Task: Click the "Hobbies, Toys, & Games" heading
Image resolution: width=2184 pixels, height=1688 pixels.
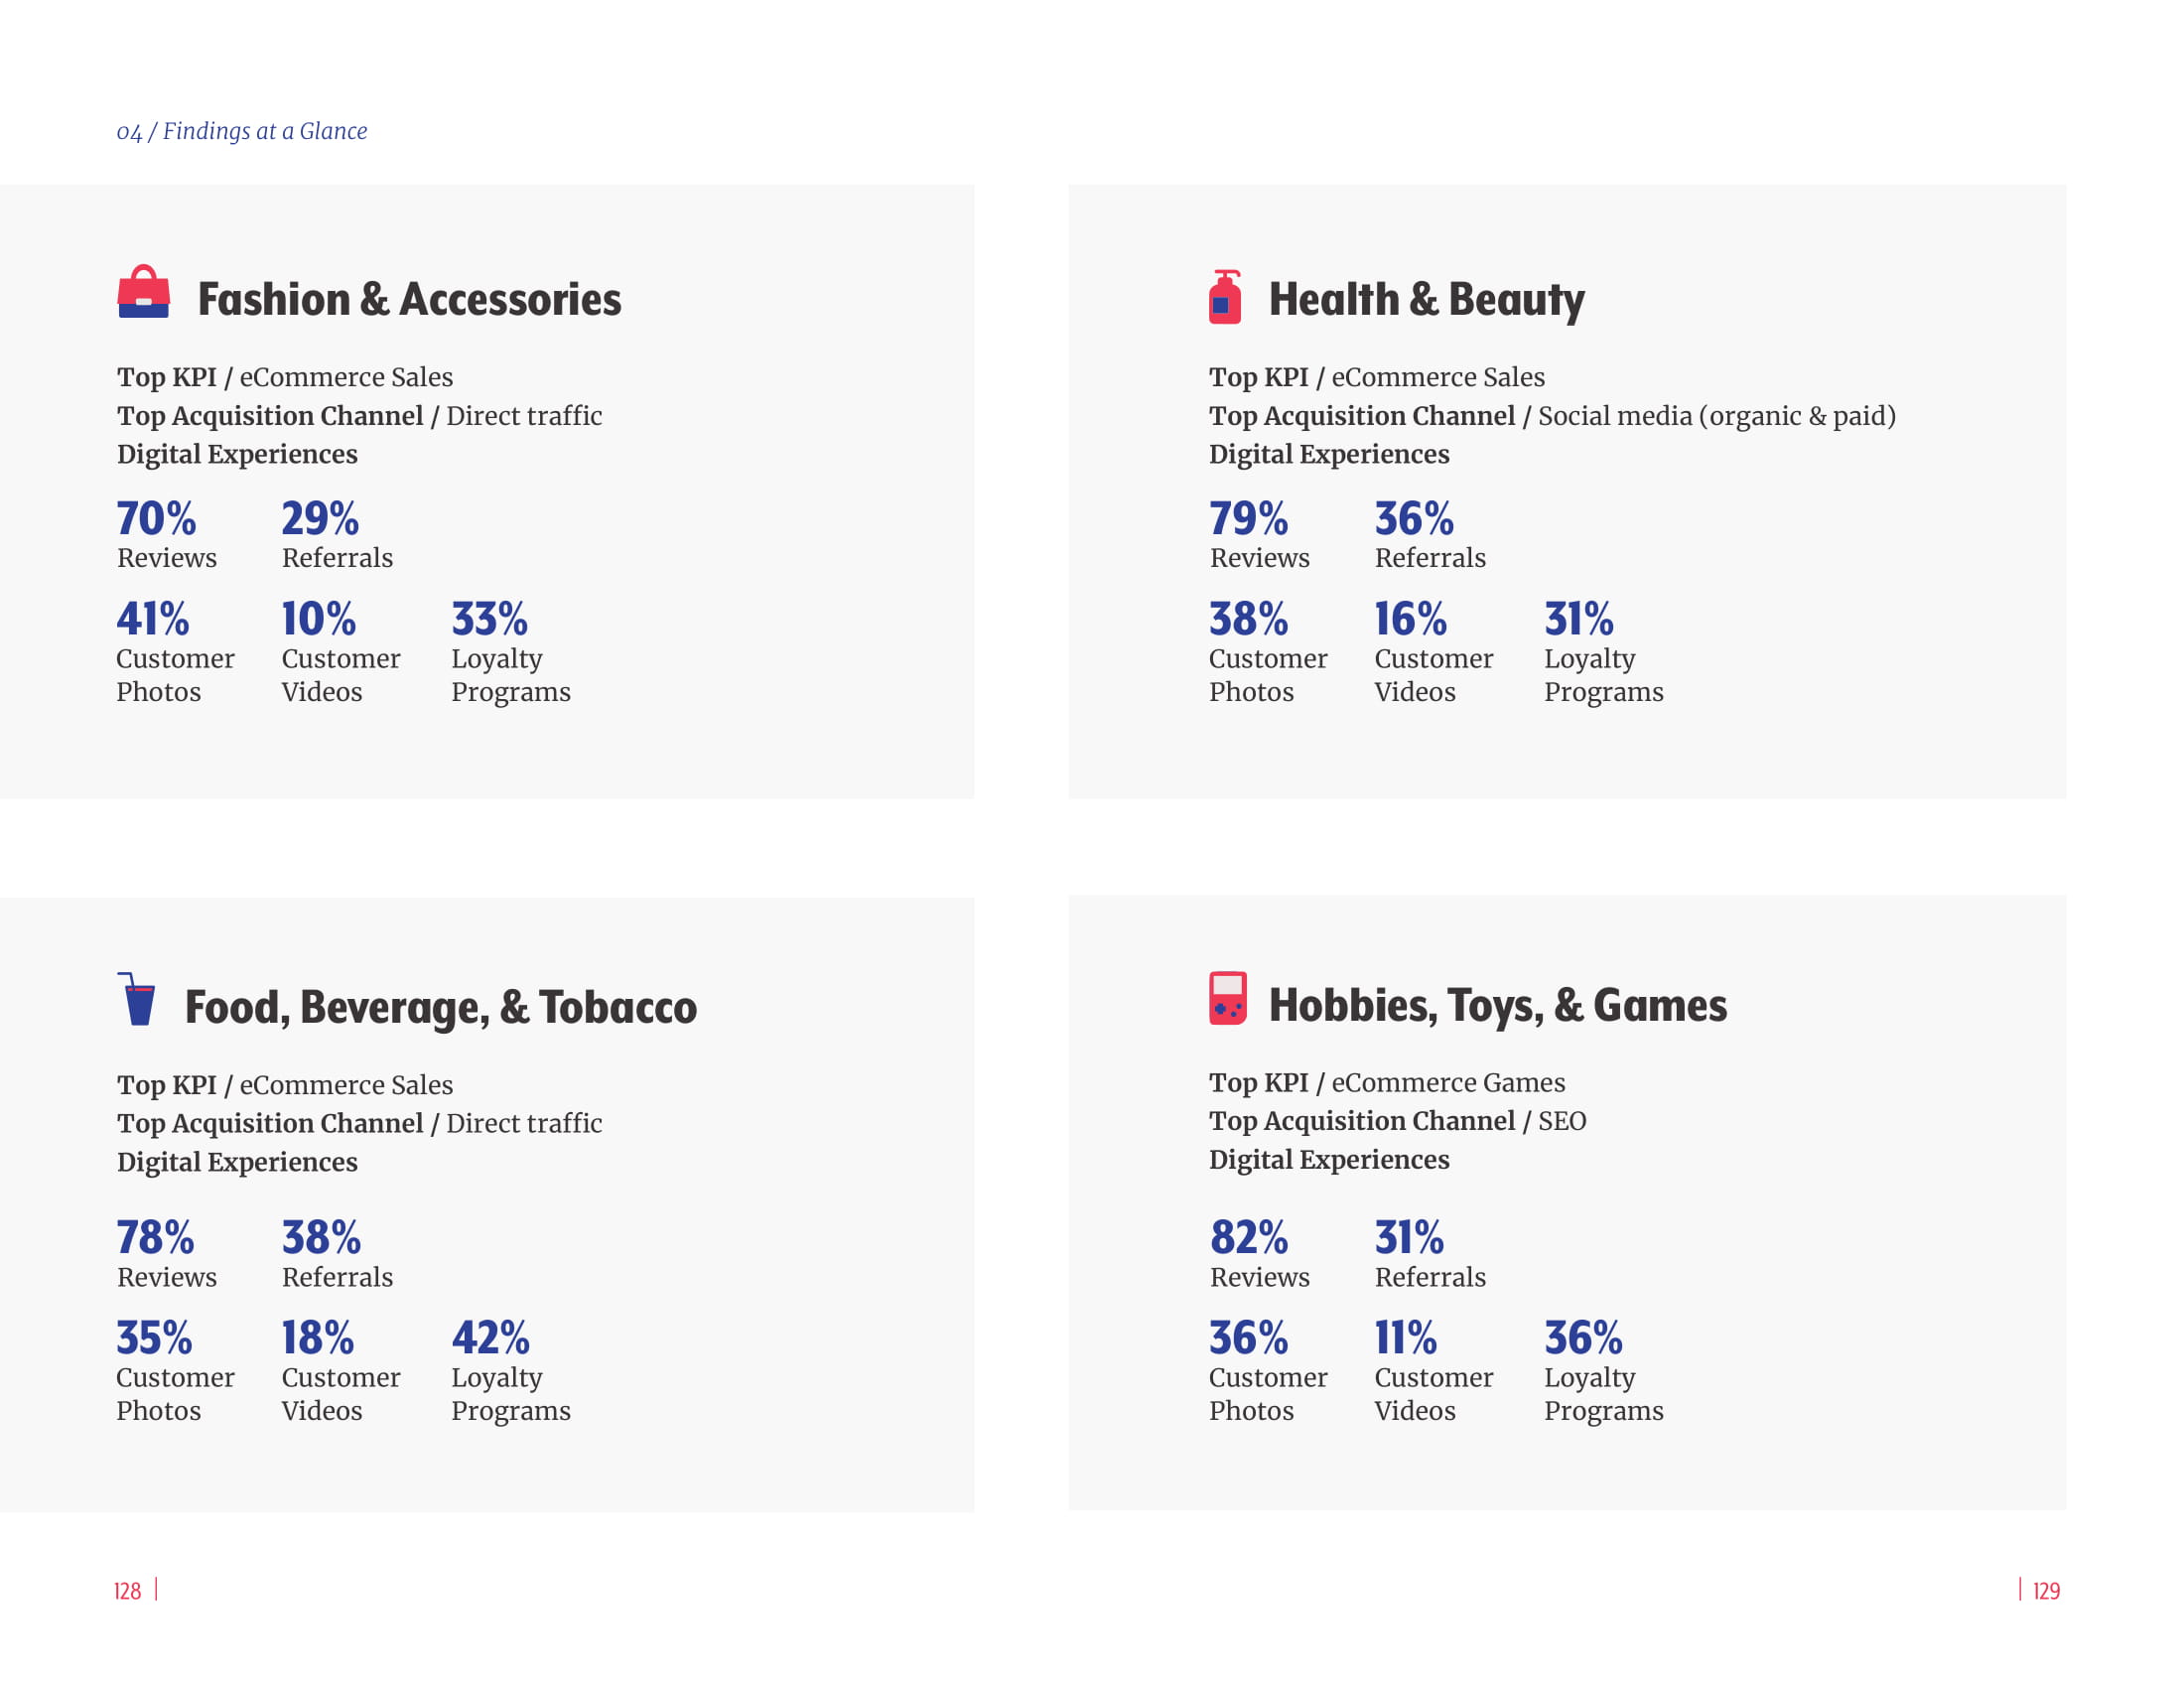Action: [x=1497, y=1004]
